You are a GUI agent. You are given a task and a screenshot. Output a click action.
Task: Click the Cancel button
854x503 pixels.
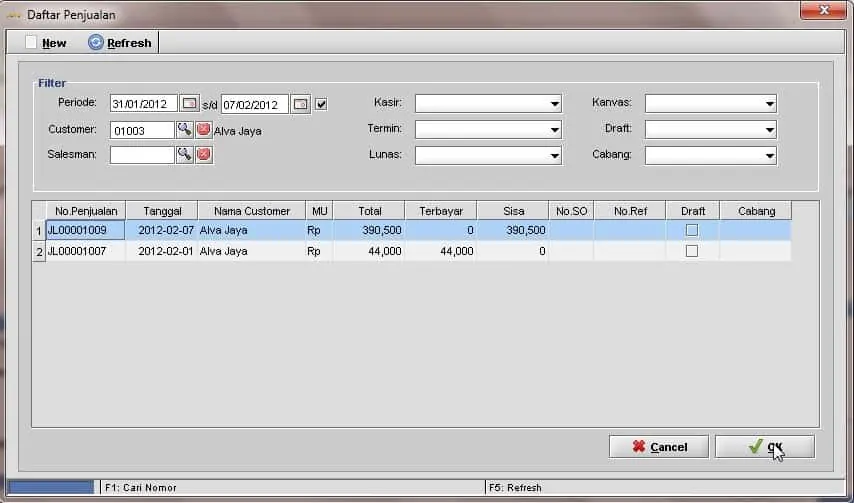click(x=658, y=447)
